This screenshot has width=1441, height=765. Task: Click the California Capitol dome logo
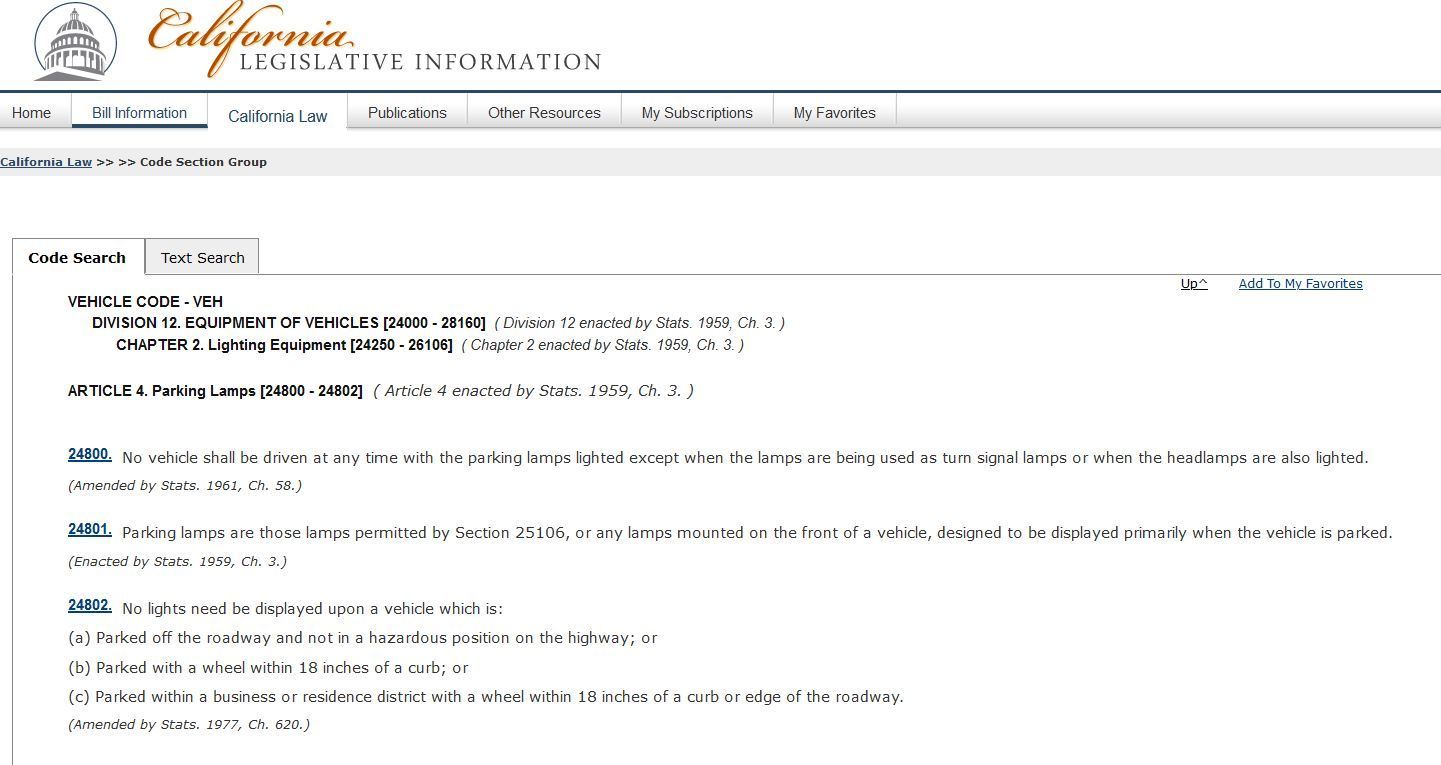75,43
